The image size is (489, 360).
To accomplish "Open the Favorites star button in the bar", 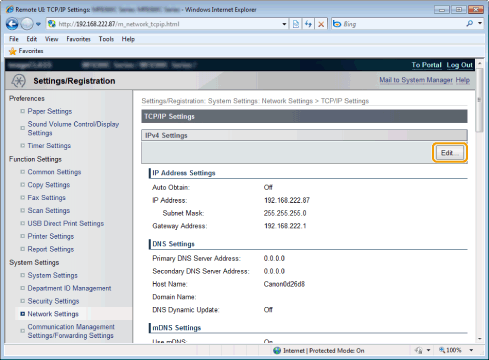I will (26, 51).
